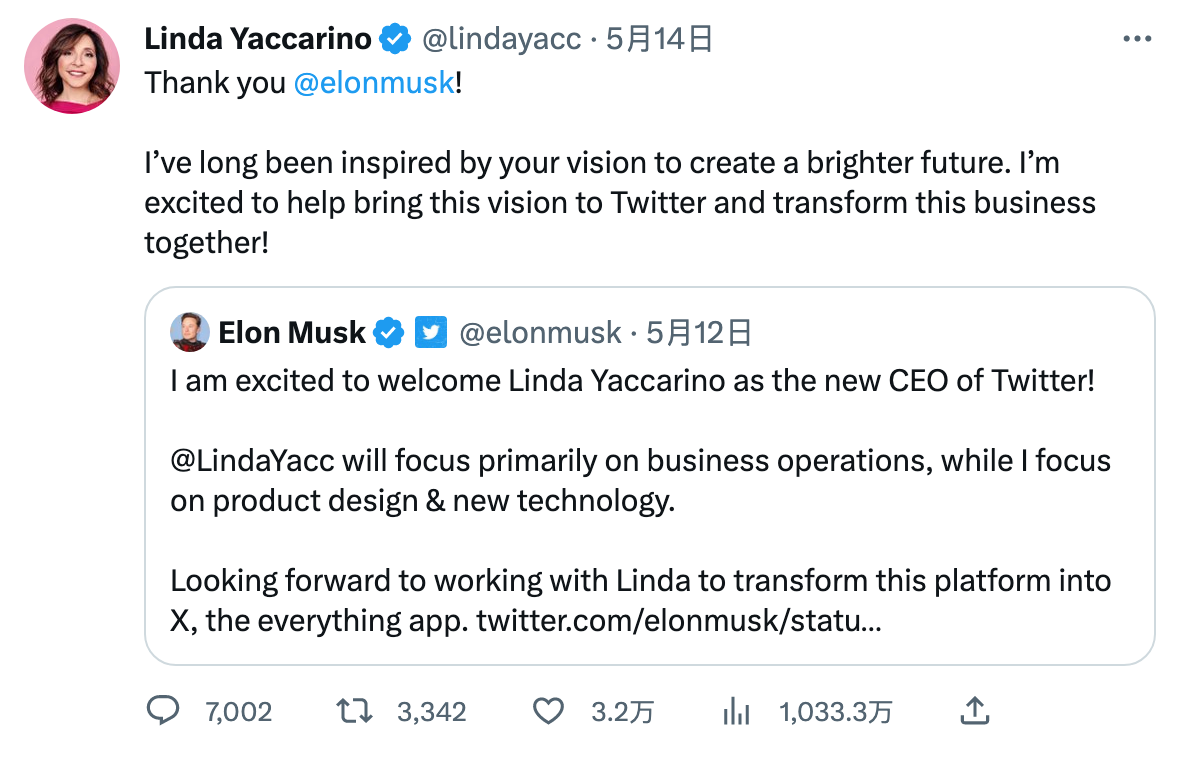The width and height of the screenshot is (1188, 772).
Task: Open the 5月14日 tweet timestamp
Action: [x=660, y=40]
